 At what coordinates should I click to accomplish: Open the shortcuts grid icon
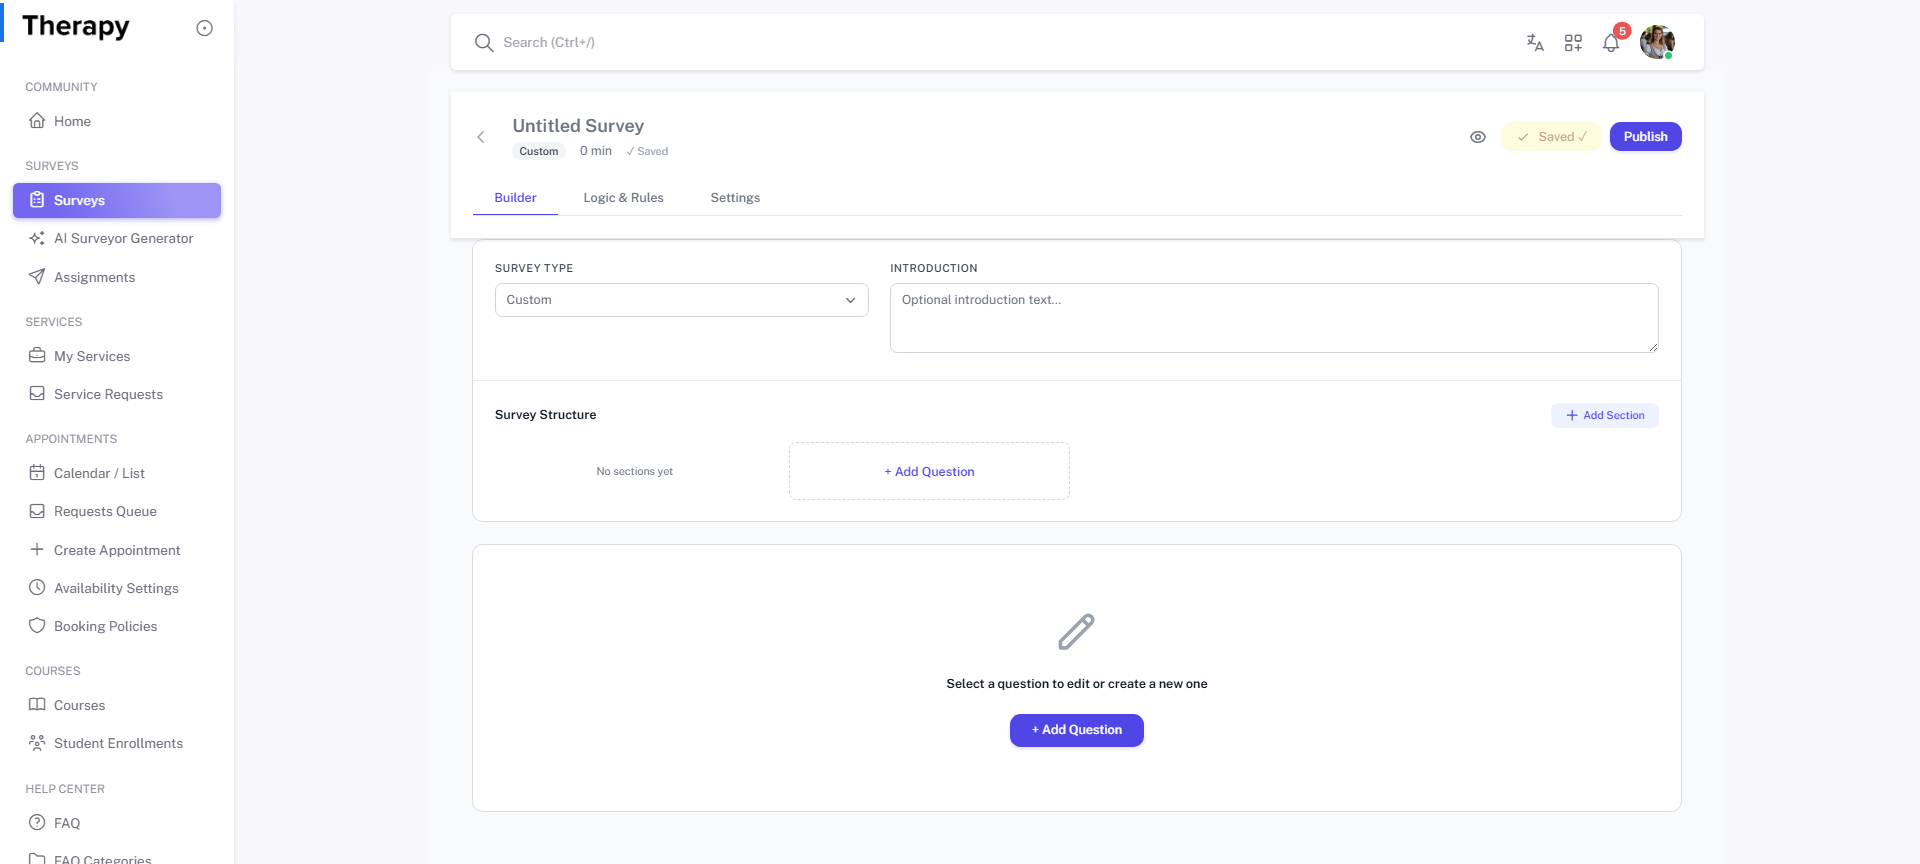point(1573,43)
